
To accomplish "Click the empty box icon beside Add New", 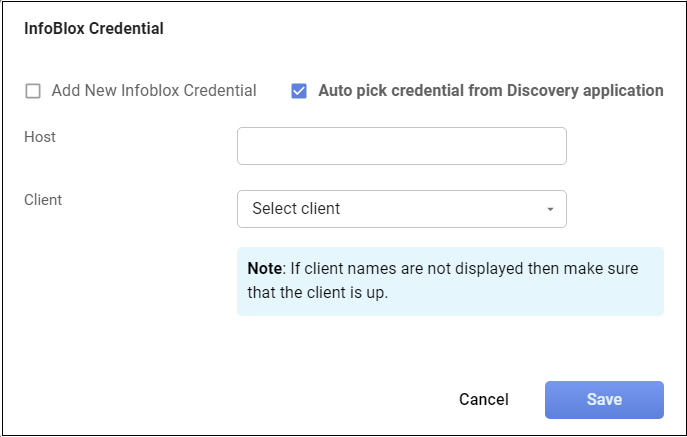I will point(33,91).
